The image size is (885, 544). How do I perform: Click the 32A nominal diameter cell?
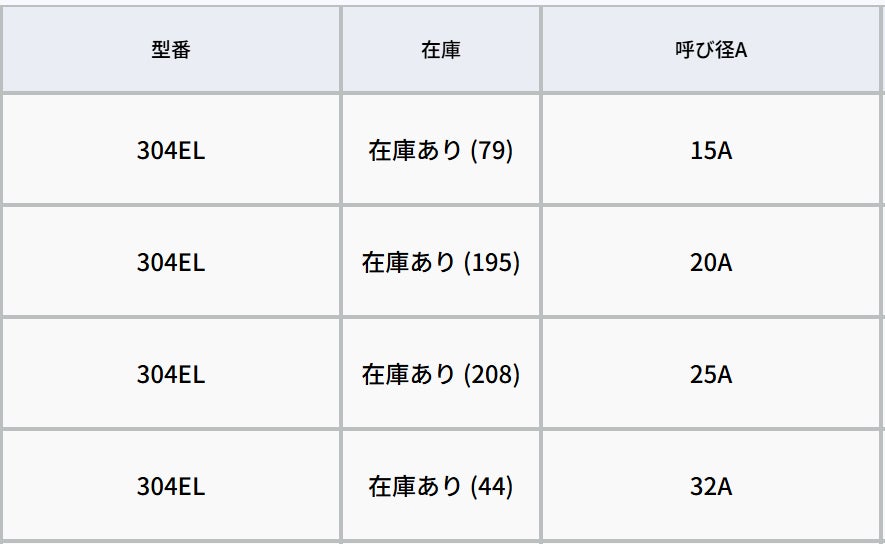[x=711, y=487]
